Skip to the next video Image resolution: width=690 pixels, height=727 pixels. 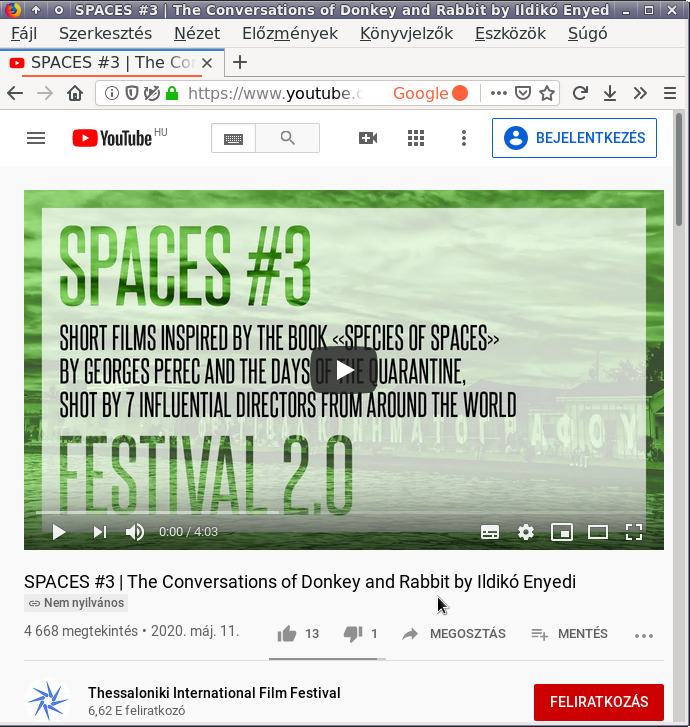coord(100,532)
